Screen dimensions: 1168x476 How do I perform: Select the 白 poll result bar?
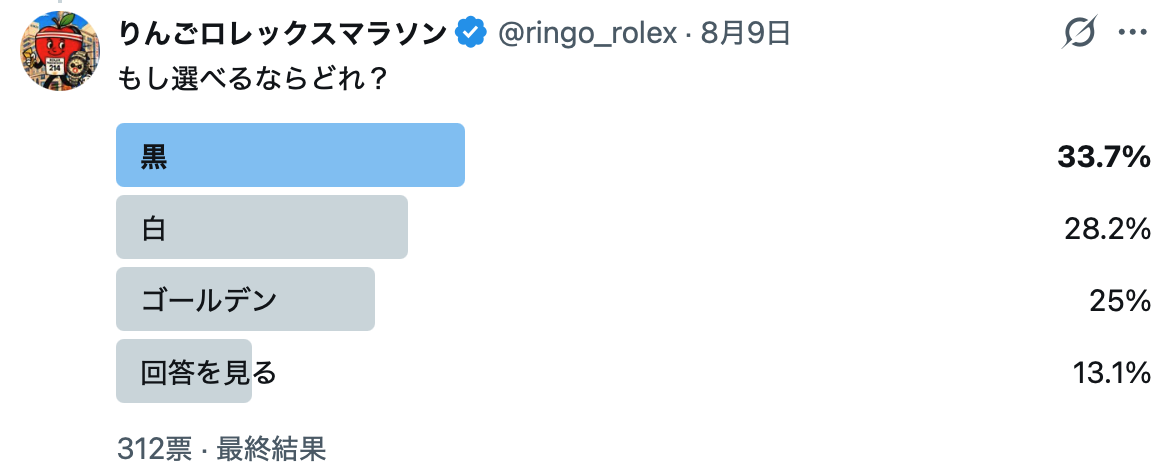(261, 227)
